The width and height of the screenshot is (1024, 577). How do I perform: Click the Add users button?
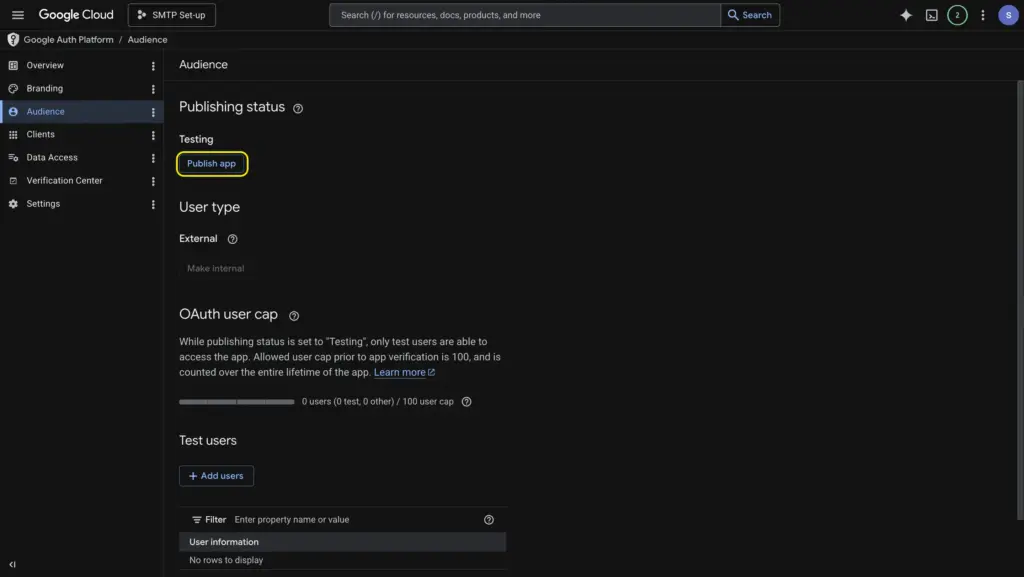tap(216, 476)
